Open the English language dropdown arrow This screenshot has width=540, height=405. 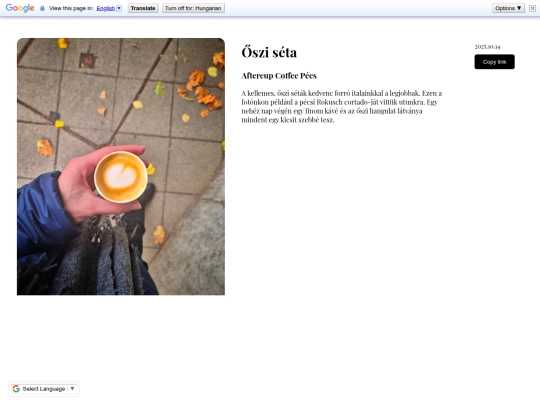tap(119, 8)
